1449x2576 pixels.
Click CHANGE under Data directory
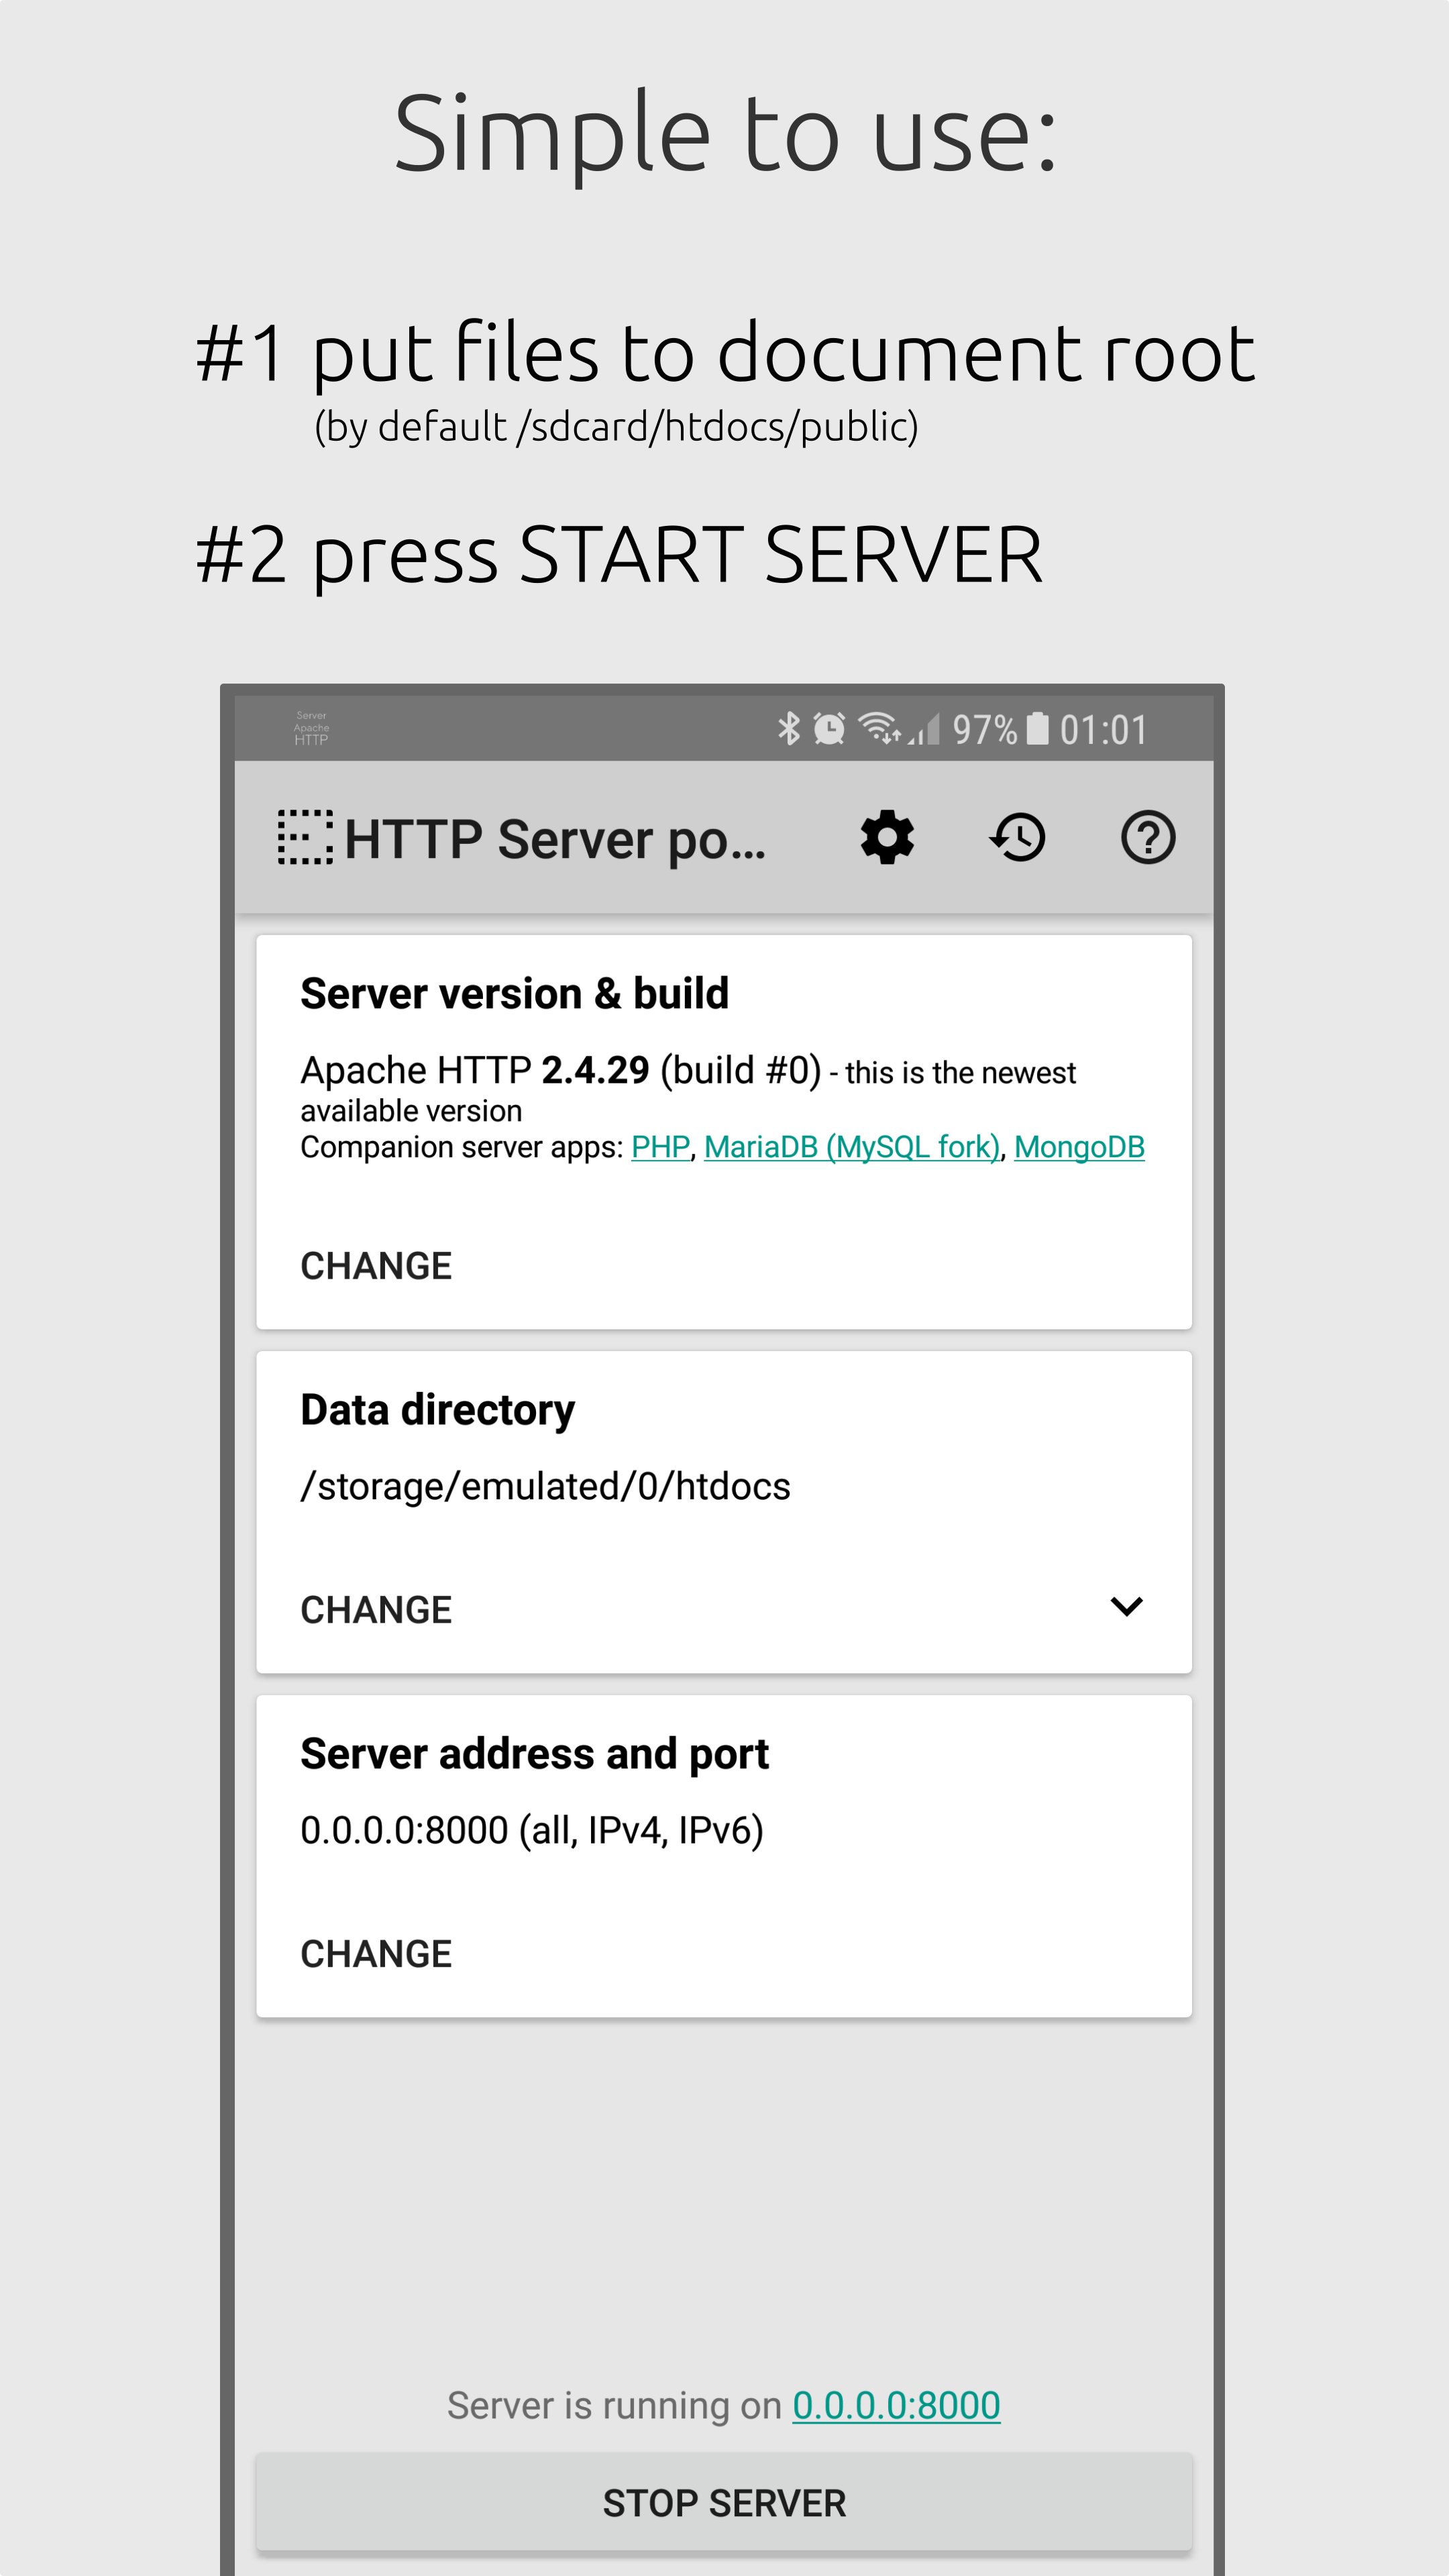376,1610
